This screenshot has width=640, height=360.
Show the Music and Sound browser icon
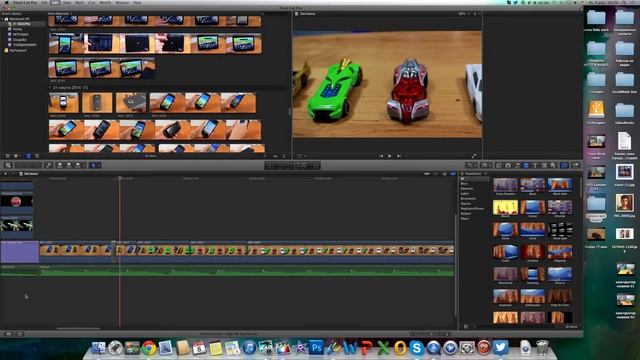(x=517, y=165)
